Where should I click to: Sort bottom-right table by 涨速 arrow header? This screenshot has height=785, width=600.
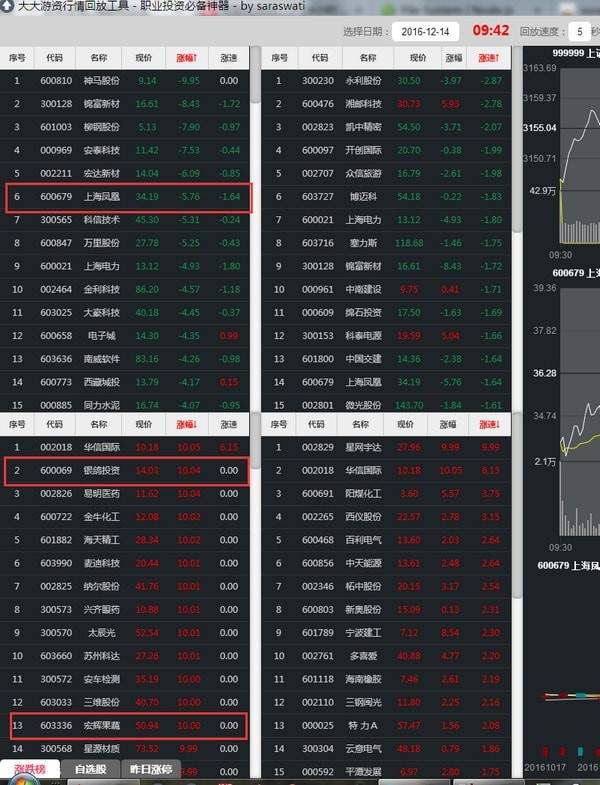(489, 423)
